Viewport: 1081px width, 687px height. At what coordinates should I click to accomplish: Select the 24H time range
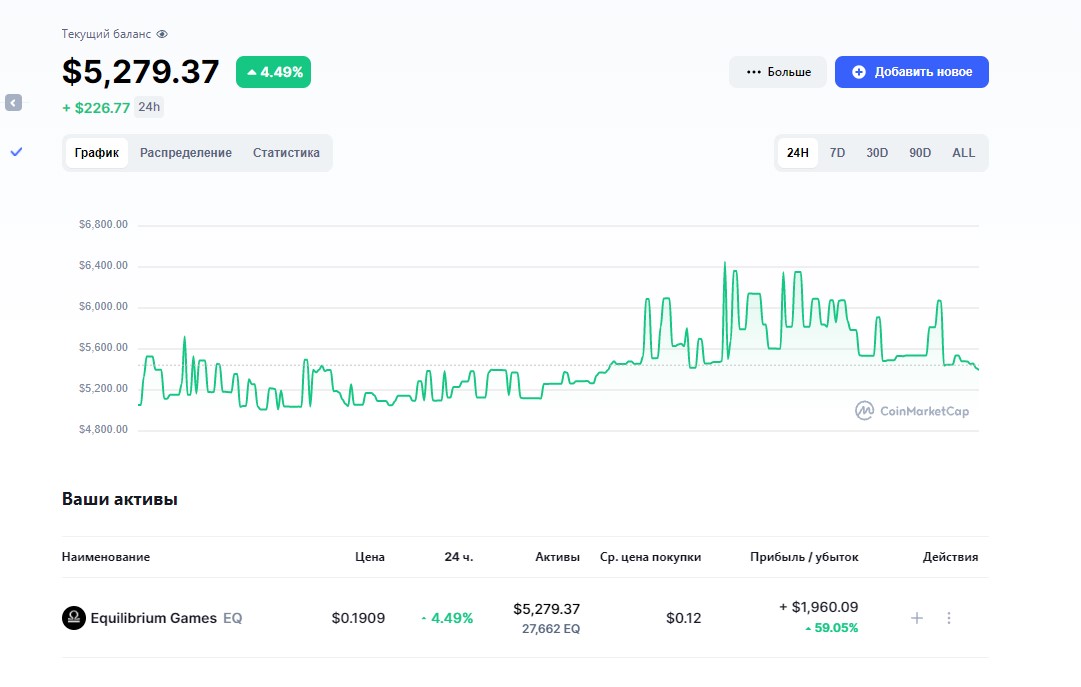(x=798, y=152)
